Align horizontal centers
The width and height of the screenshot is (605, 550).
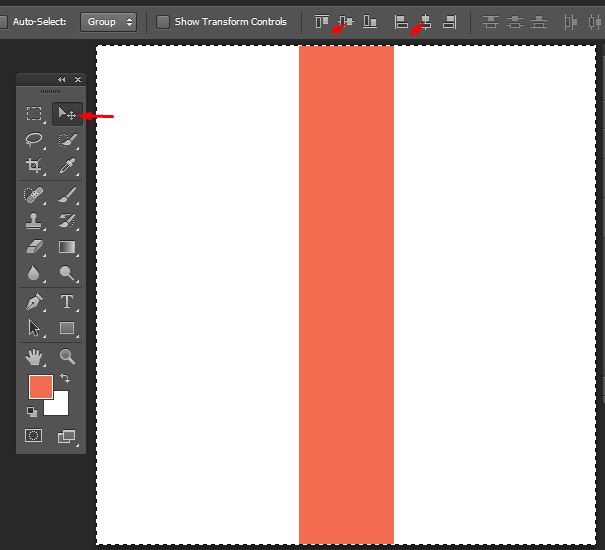tap(426, 22)
